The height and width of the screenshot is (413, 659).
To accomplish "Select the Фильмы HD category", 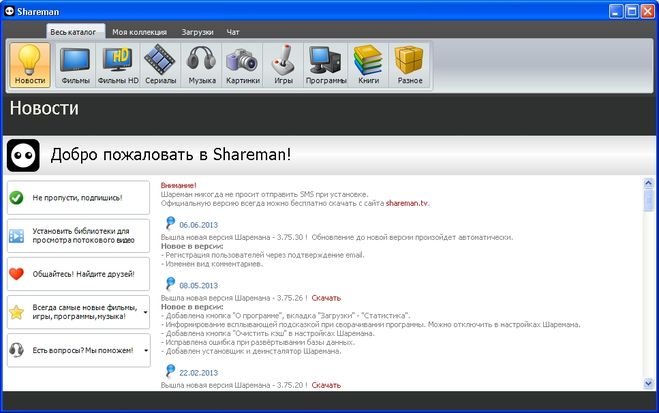I will point(118,64).
